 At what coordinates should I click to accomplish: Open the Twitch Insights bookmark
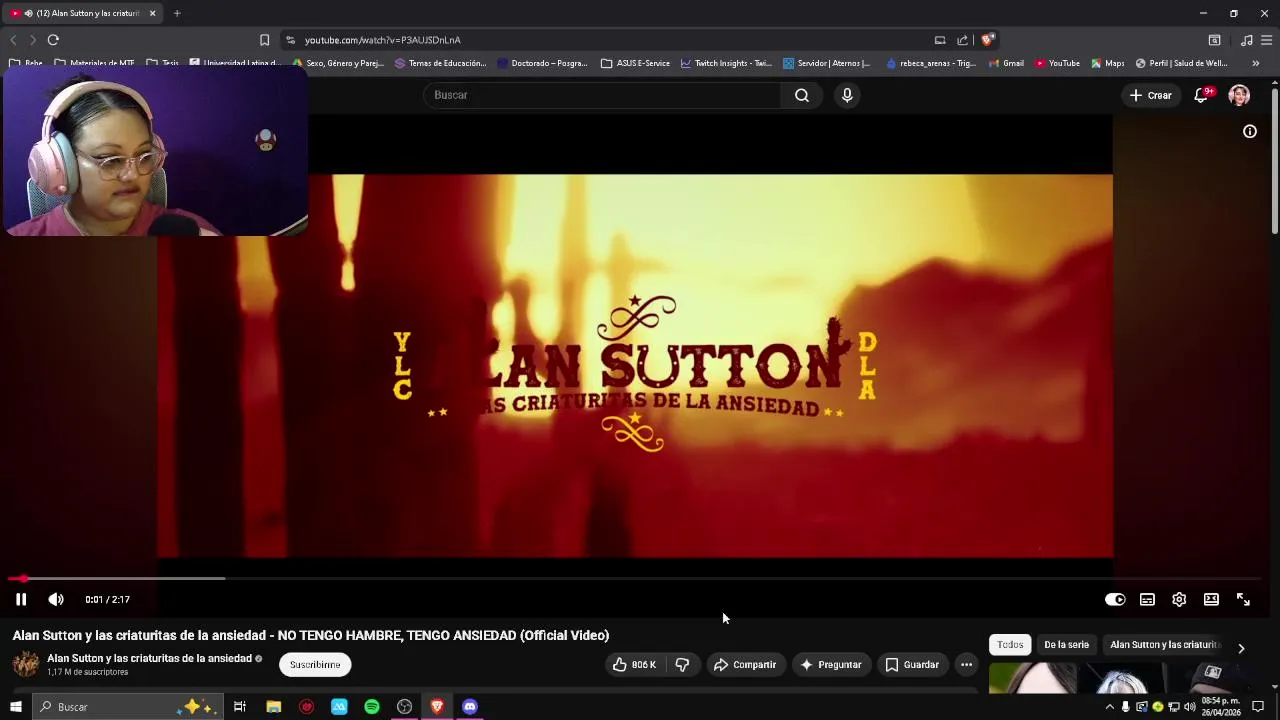[726, 63]
